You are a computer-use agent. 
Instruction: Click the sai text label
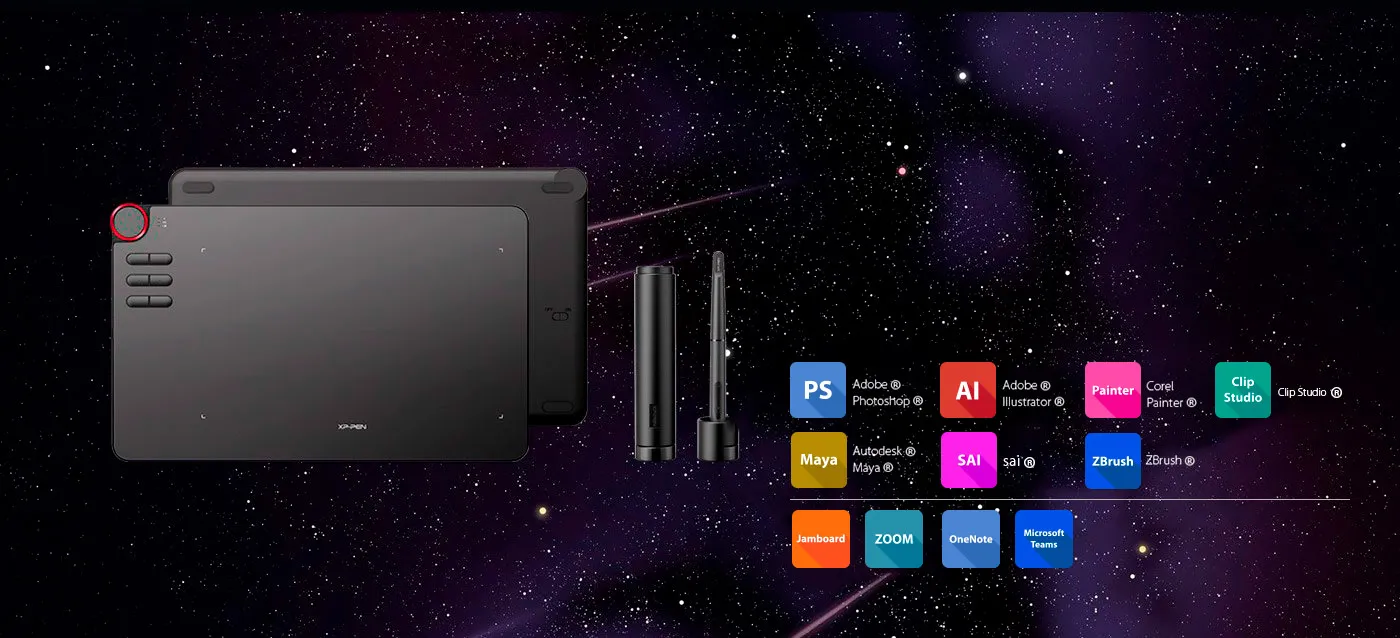[x=1018, y=462]
